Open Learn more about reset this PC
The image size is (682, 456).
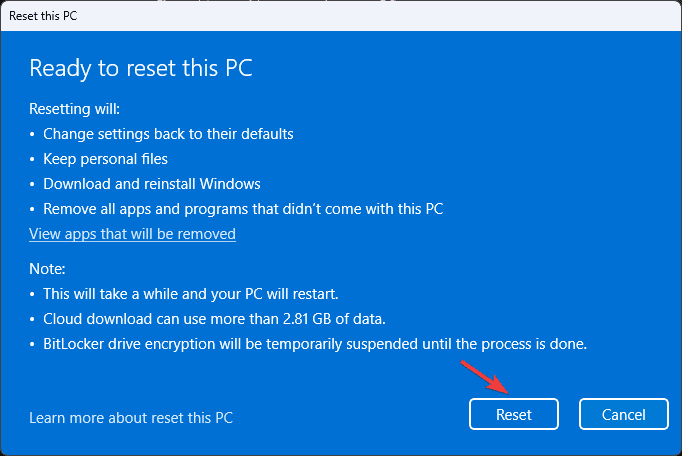131,417
